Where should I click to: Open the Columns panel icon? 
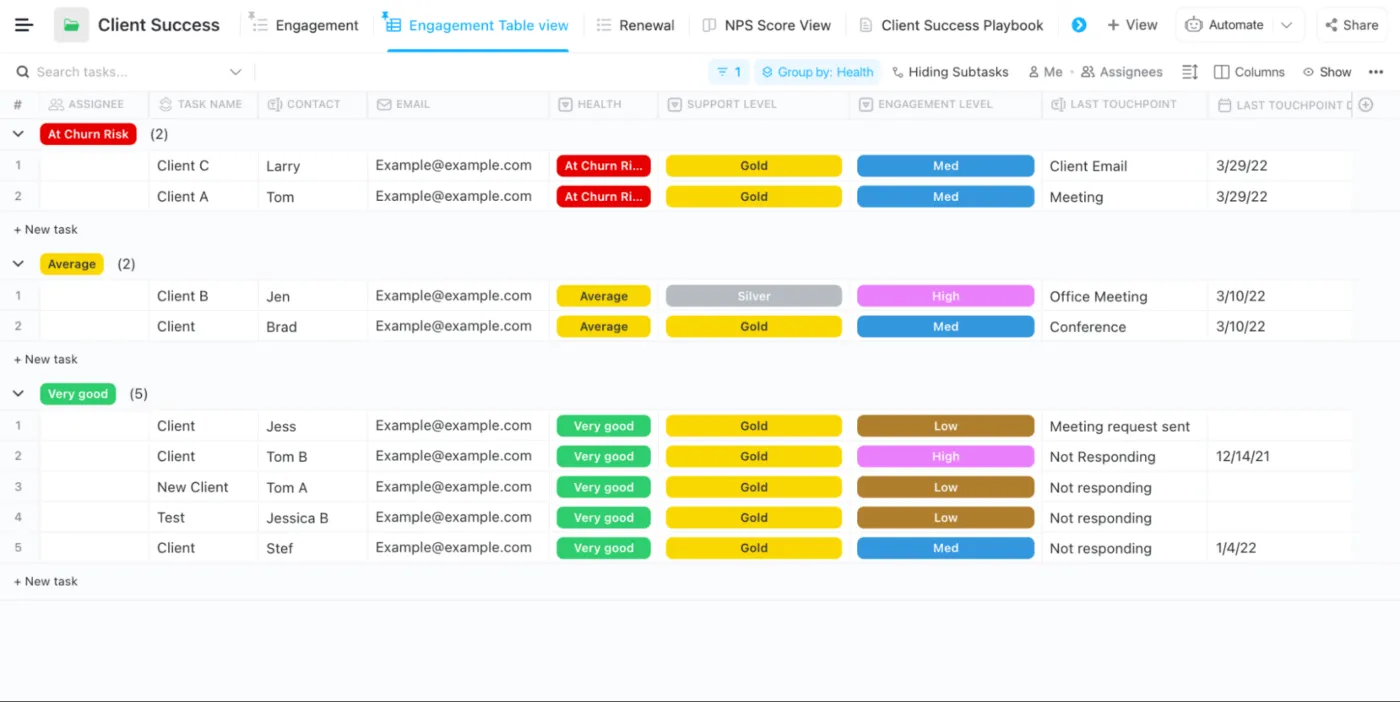click(x=1248, y=71)
